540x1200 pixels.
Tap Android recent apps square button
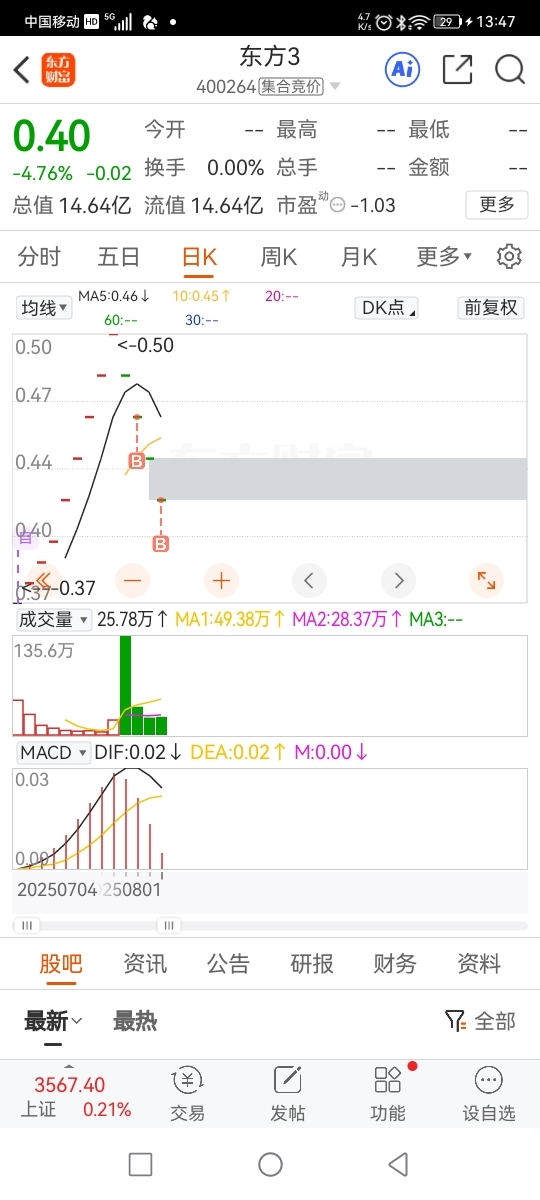tap(141, 1164)
